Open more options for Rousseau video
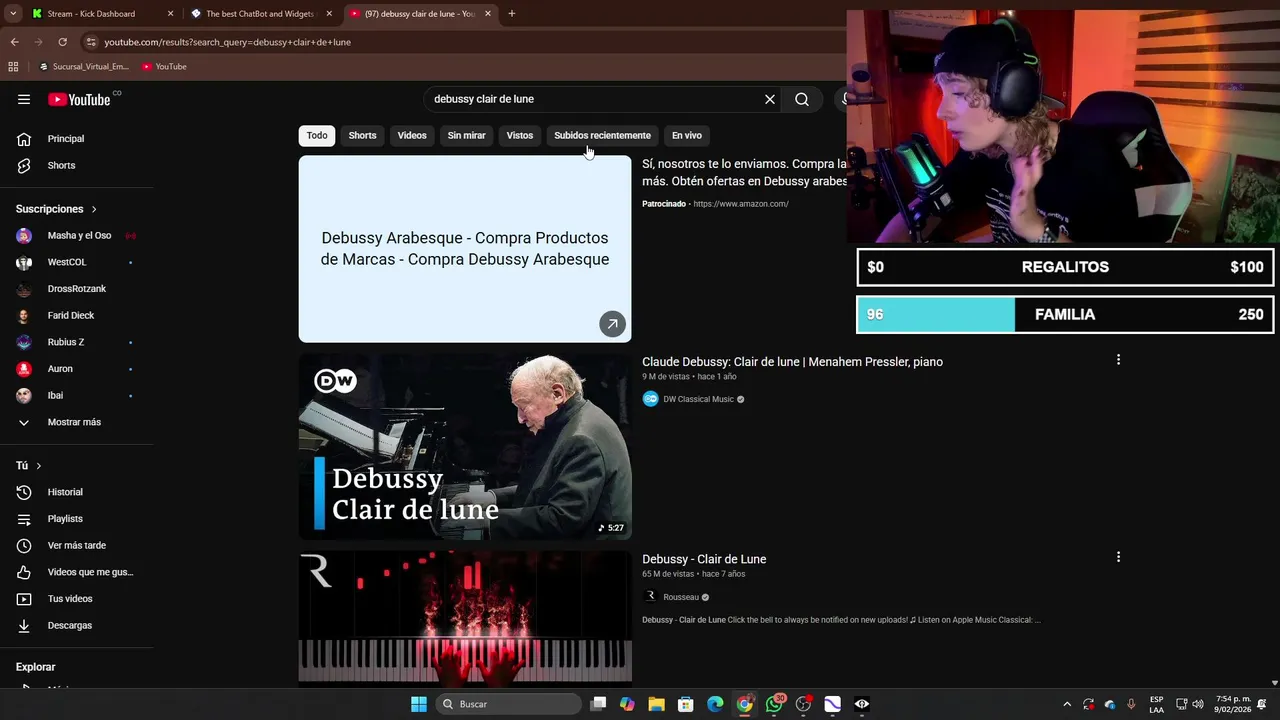Viewport: 1280px width, 720px height. tap(1118, 557)
